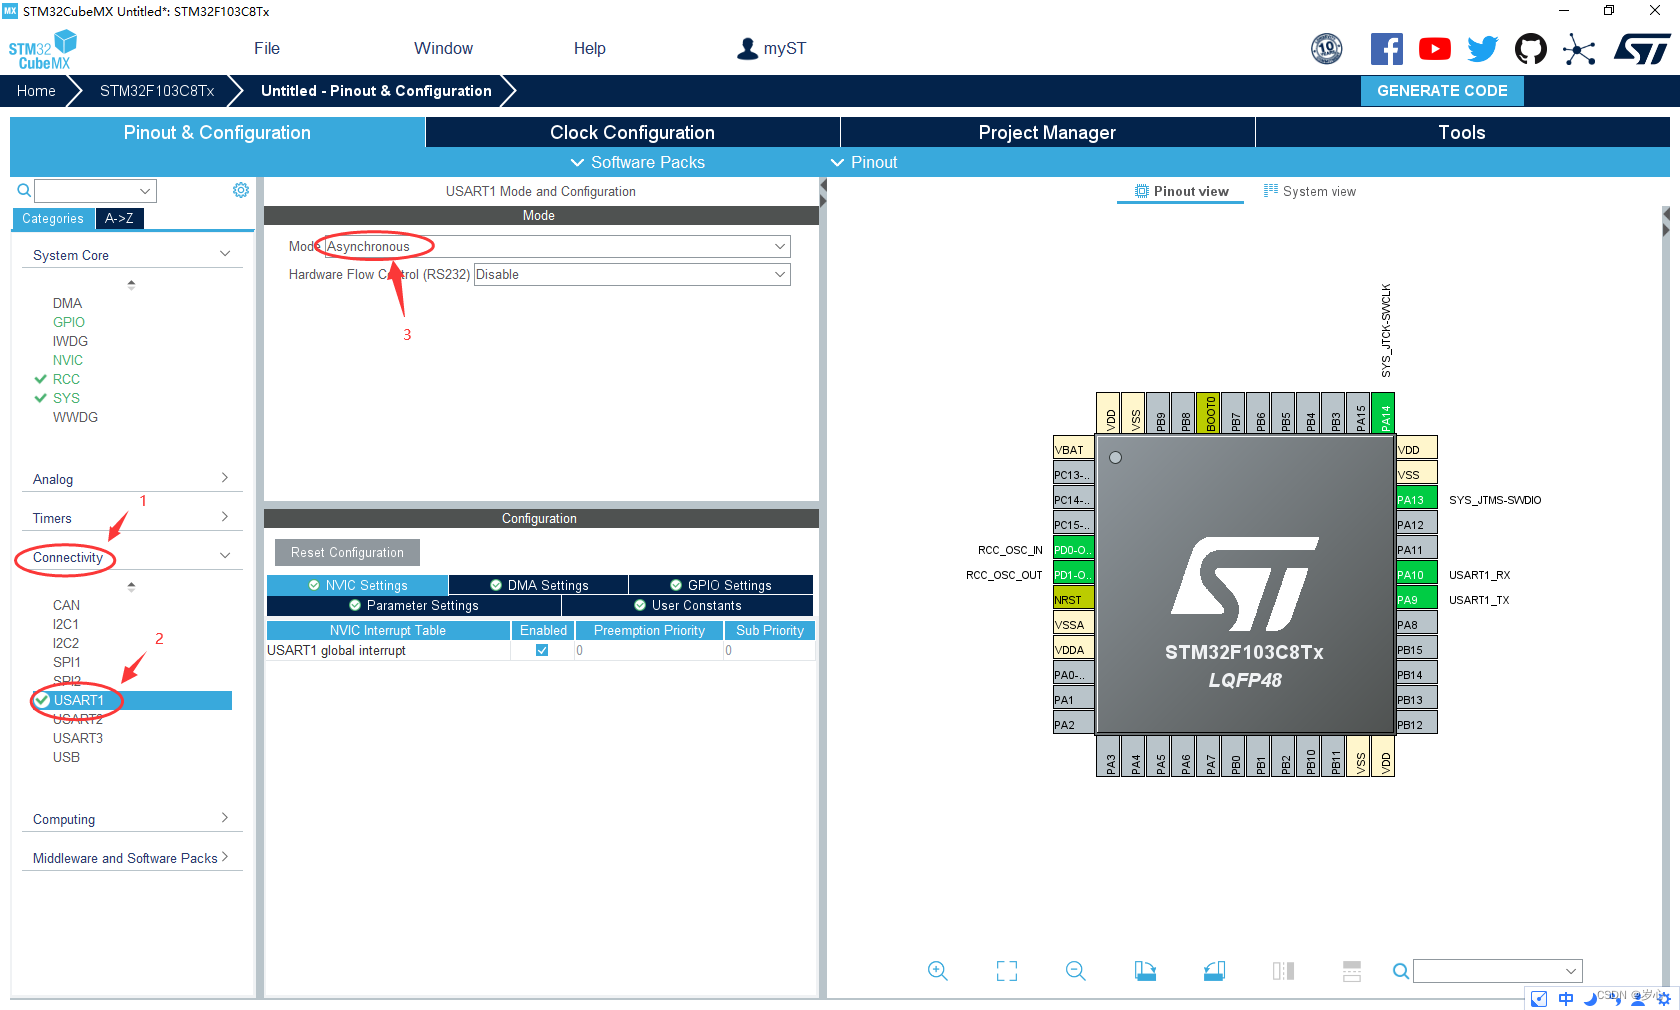
Task: Click the GENERATE CODE button
Action: click(1442, 90)
